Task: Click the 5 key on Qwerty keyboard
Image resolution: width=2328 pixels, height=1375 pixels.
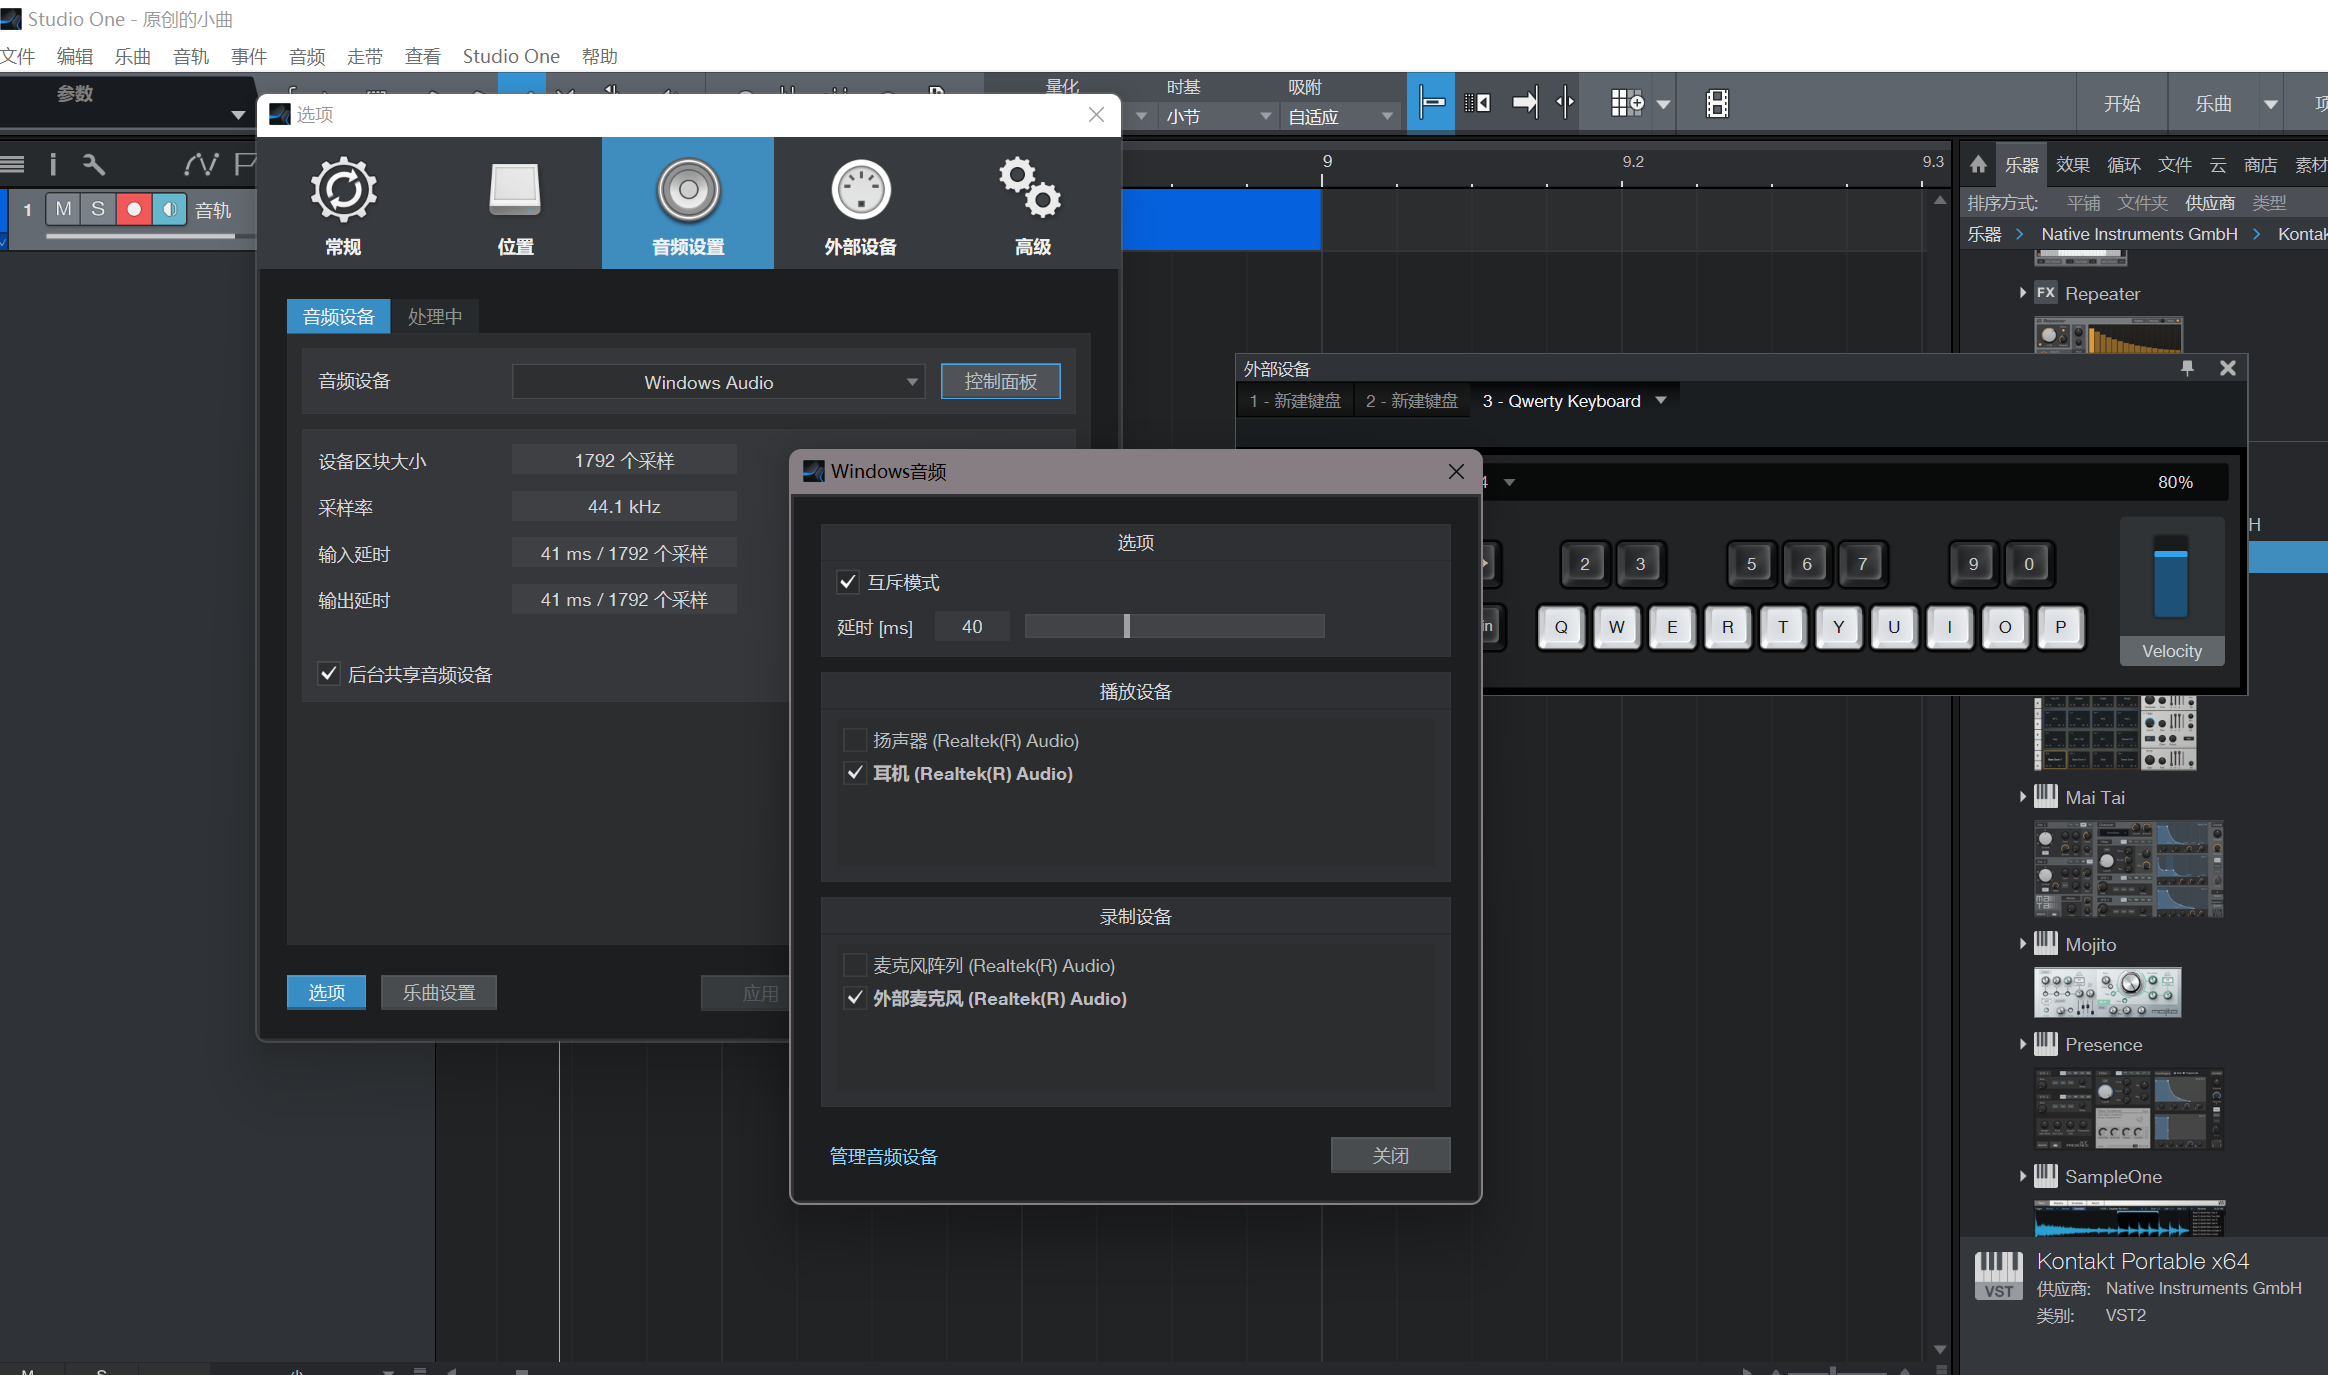Action: coord(1751,564)
